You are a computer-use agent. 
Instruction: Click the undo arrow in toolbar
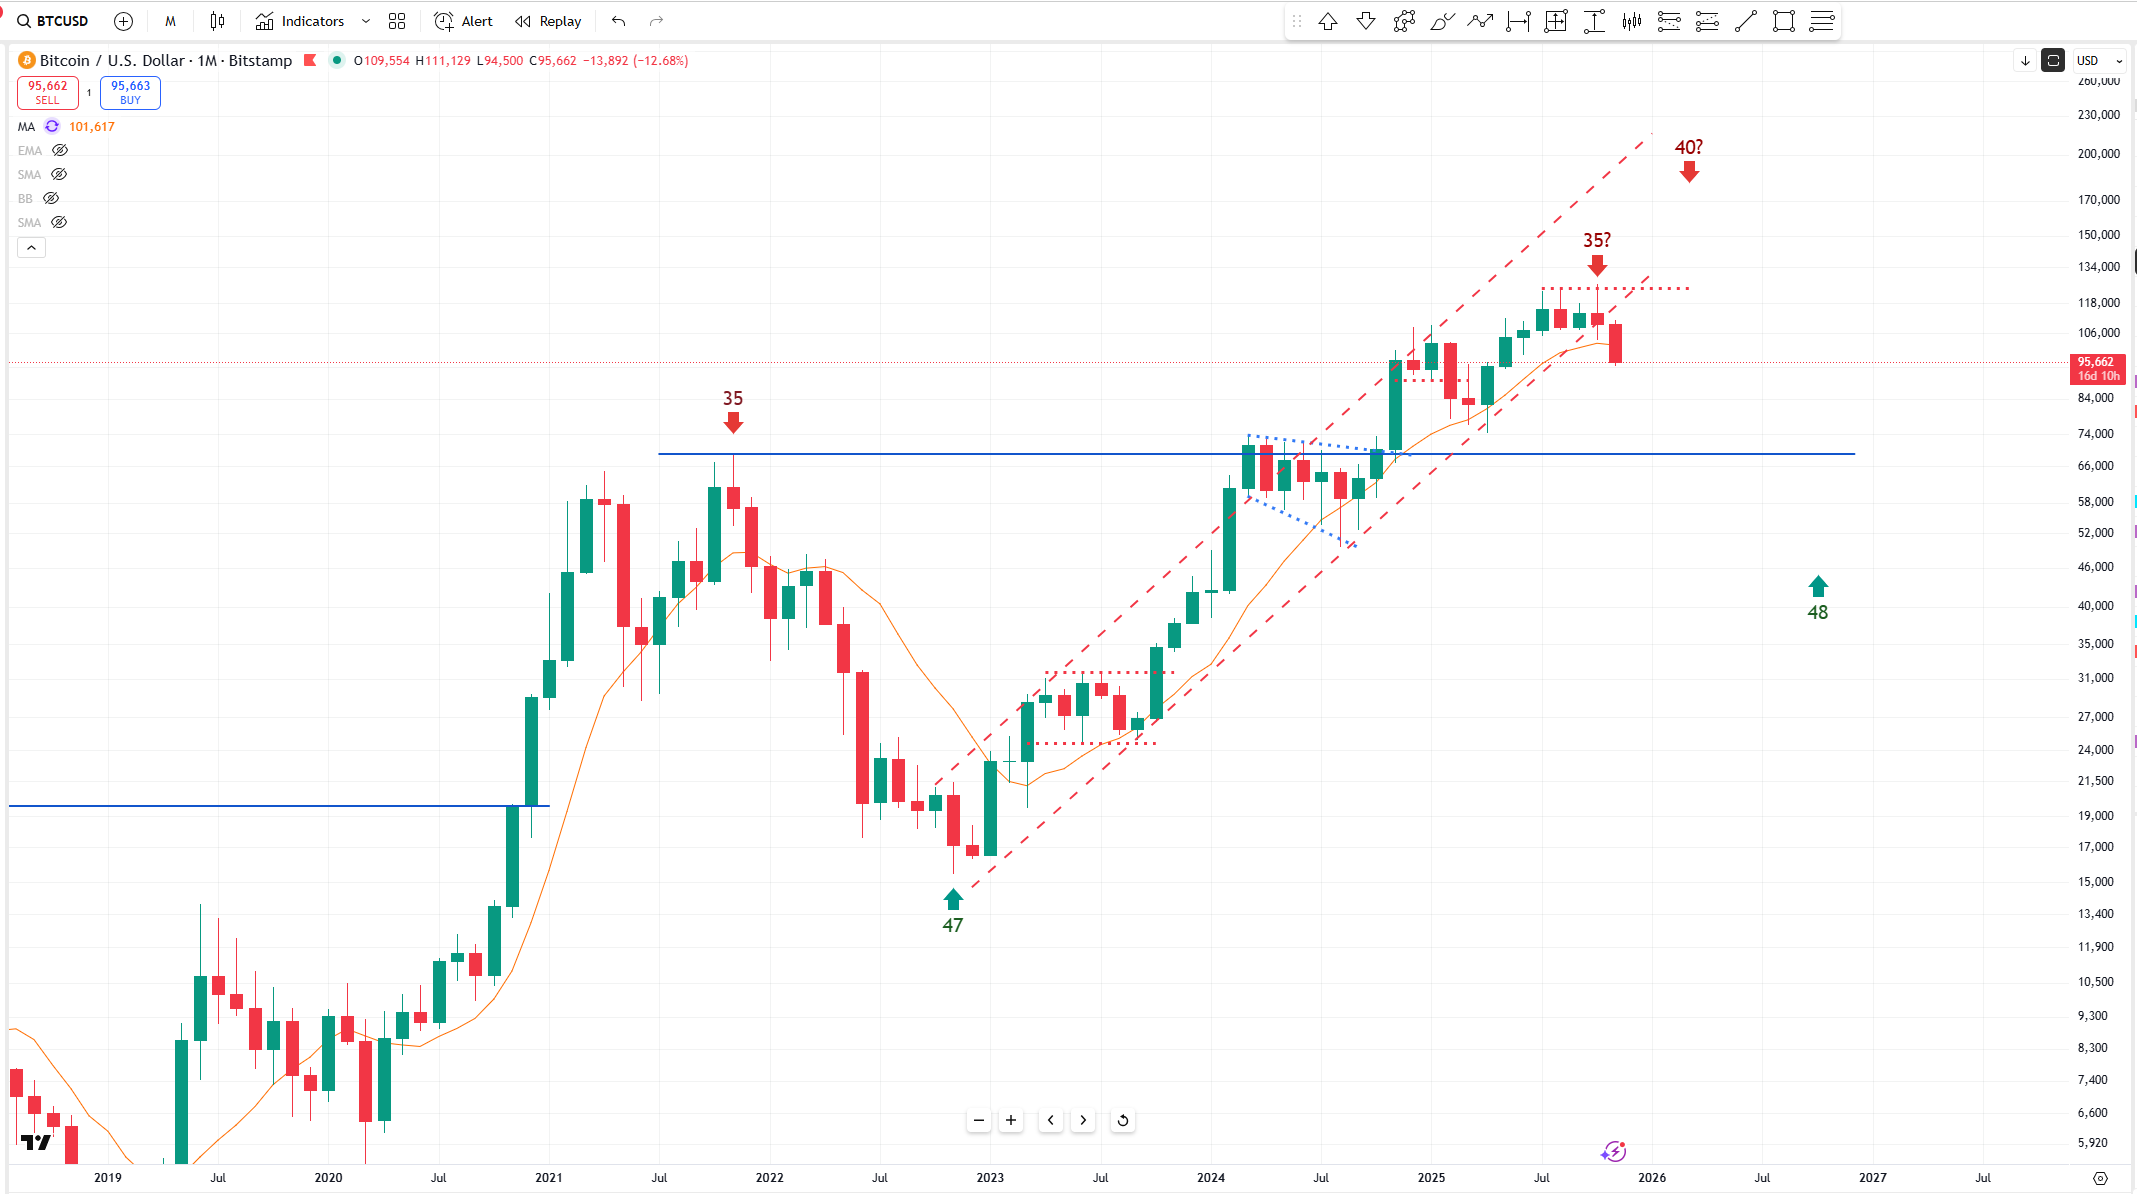click(x=619, y=21)
